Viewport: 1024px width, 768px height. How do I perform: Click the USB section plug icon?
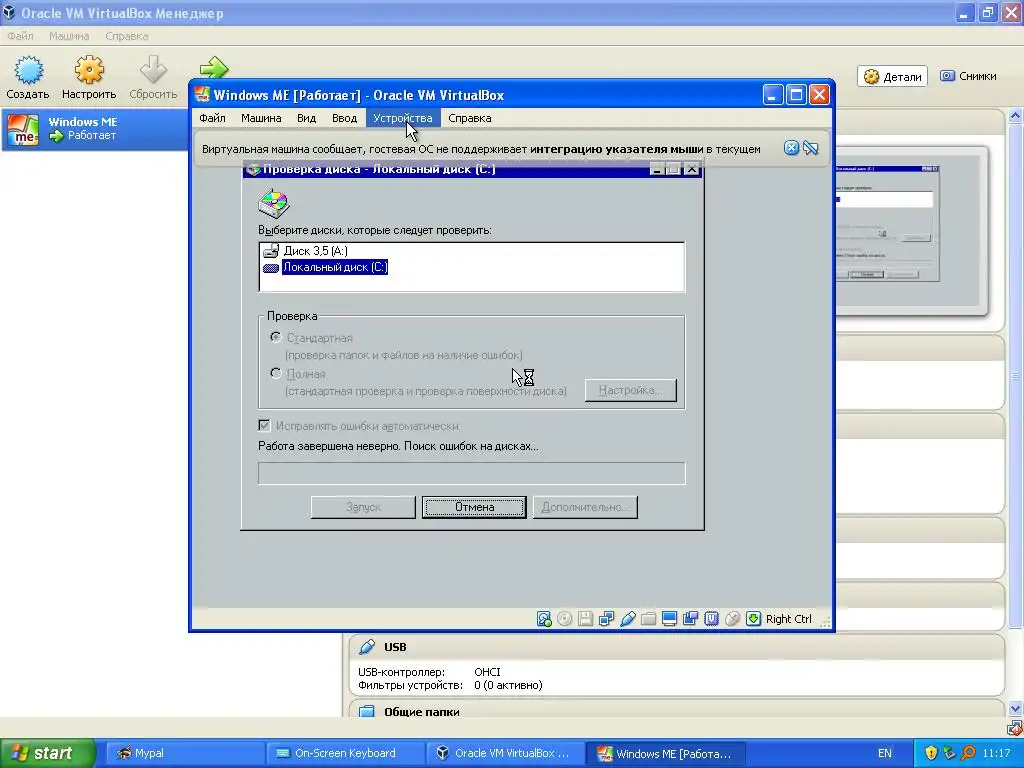pos(367,647)
